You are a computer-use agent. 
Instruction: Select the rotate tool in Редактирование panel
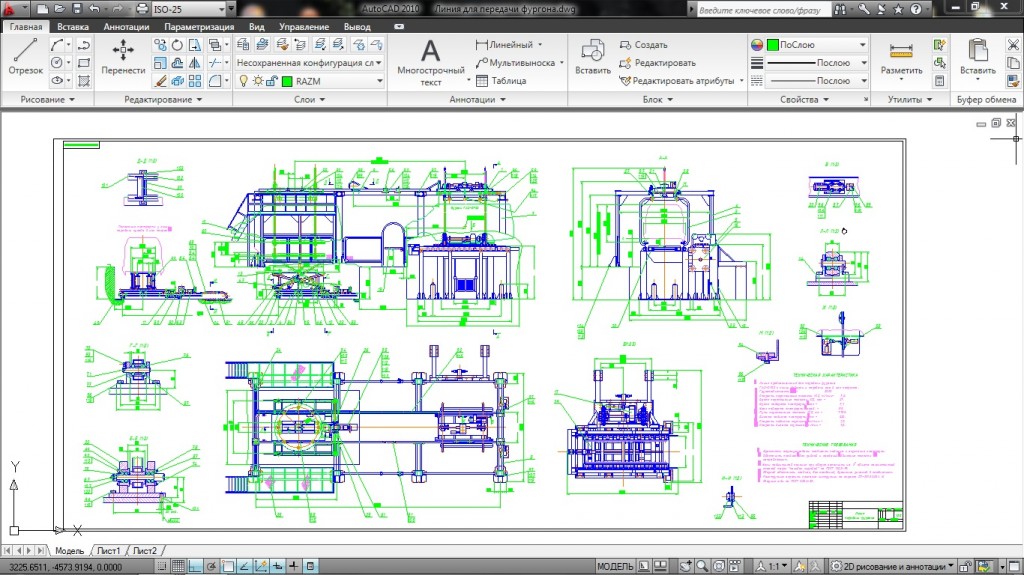[x=177, y=44]
